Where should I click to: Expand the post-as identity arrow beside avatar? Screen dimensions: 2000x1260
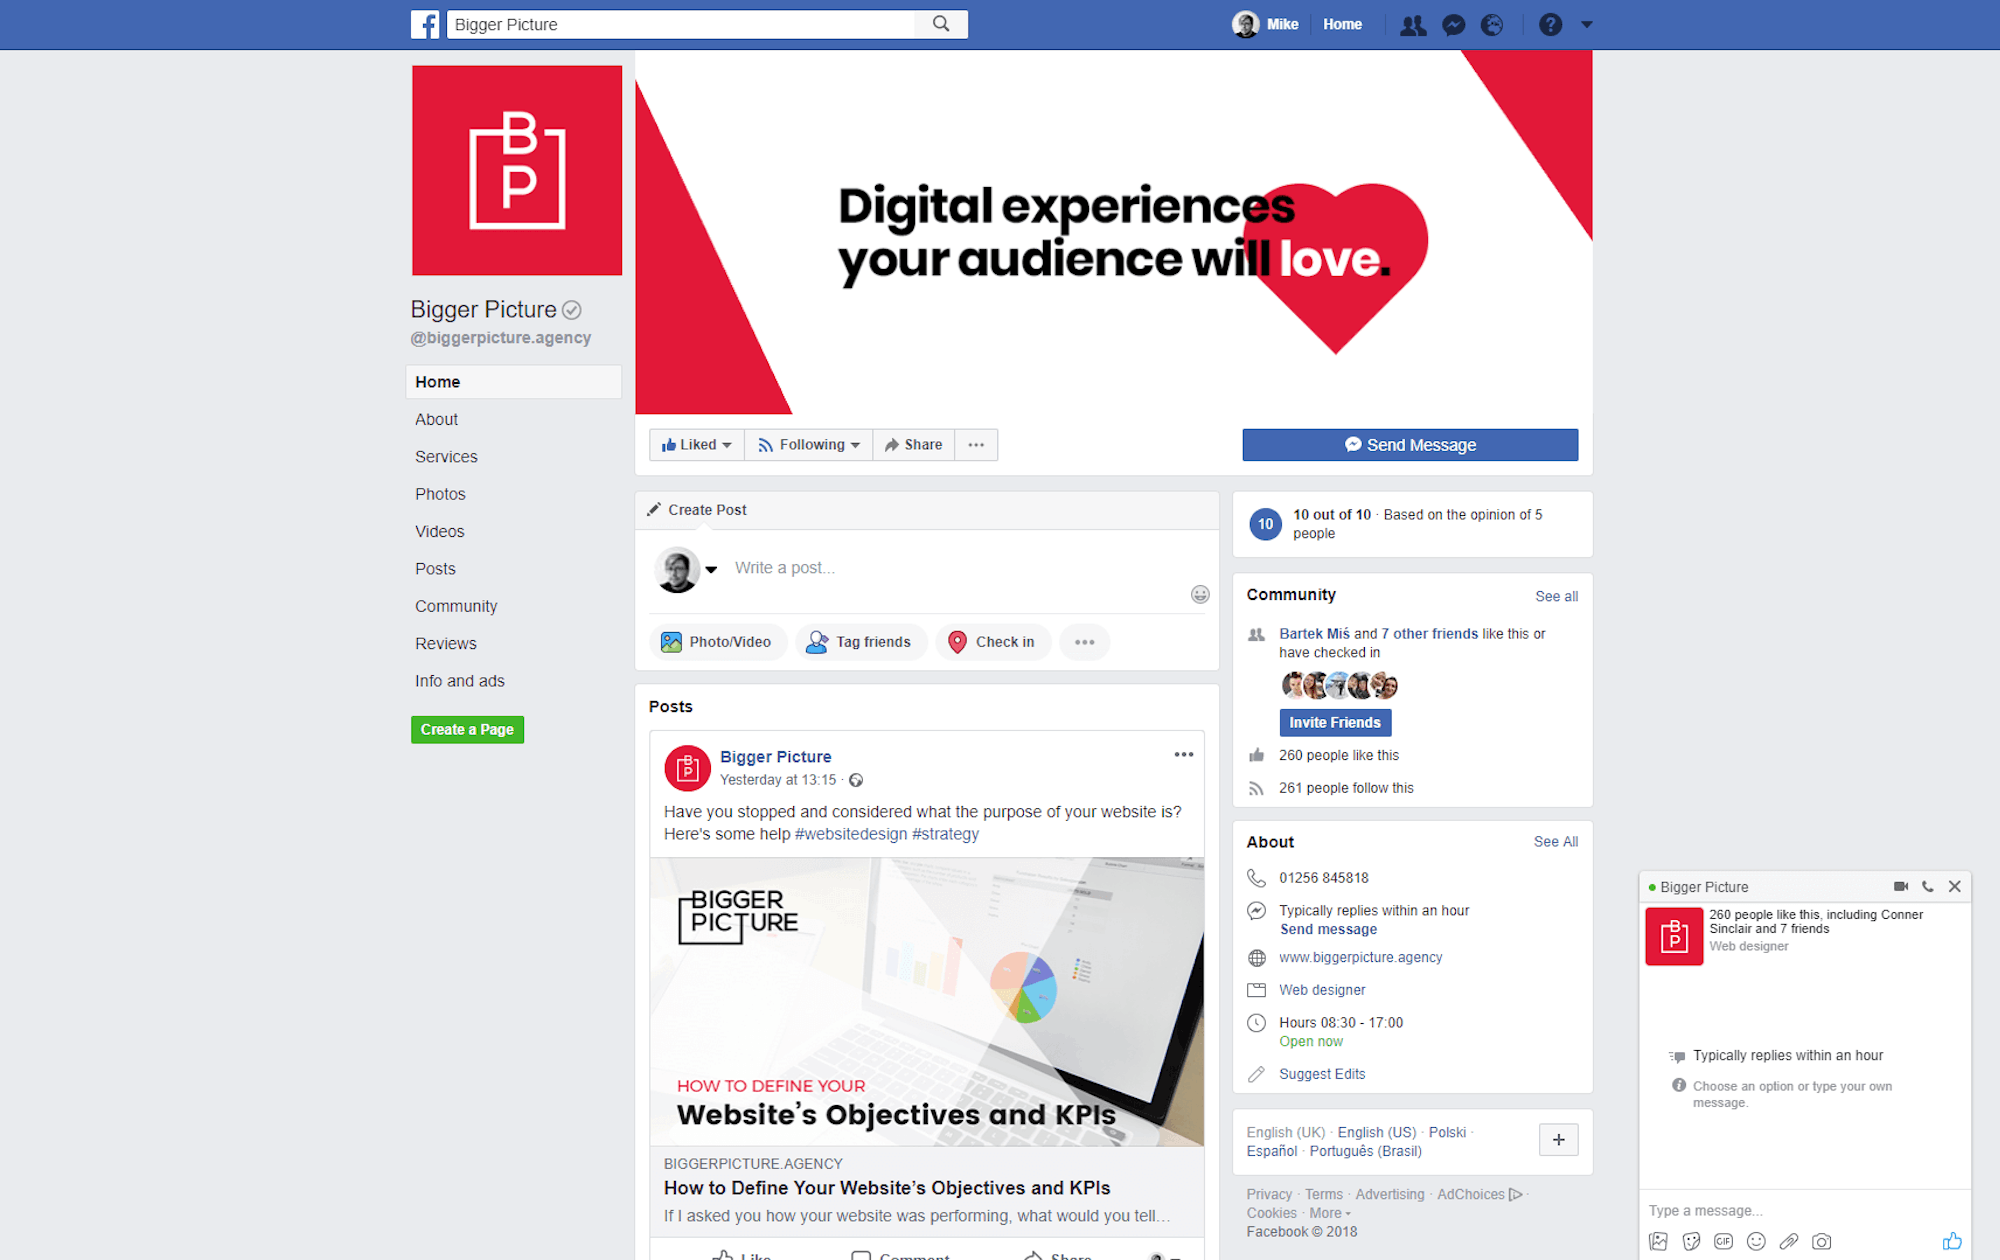(x=711, y=569)
